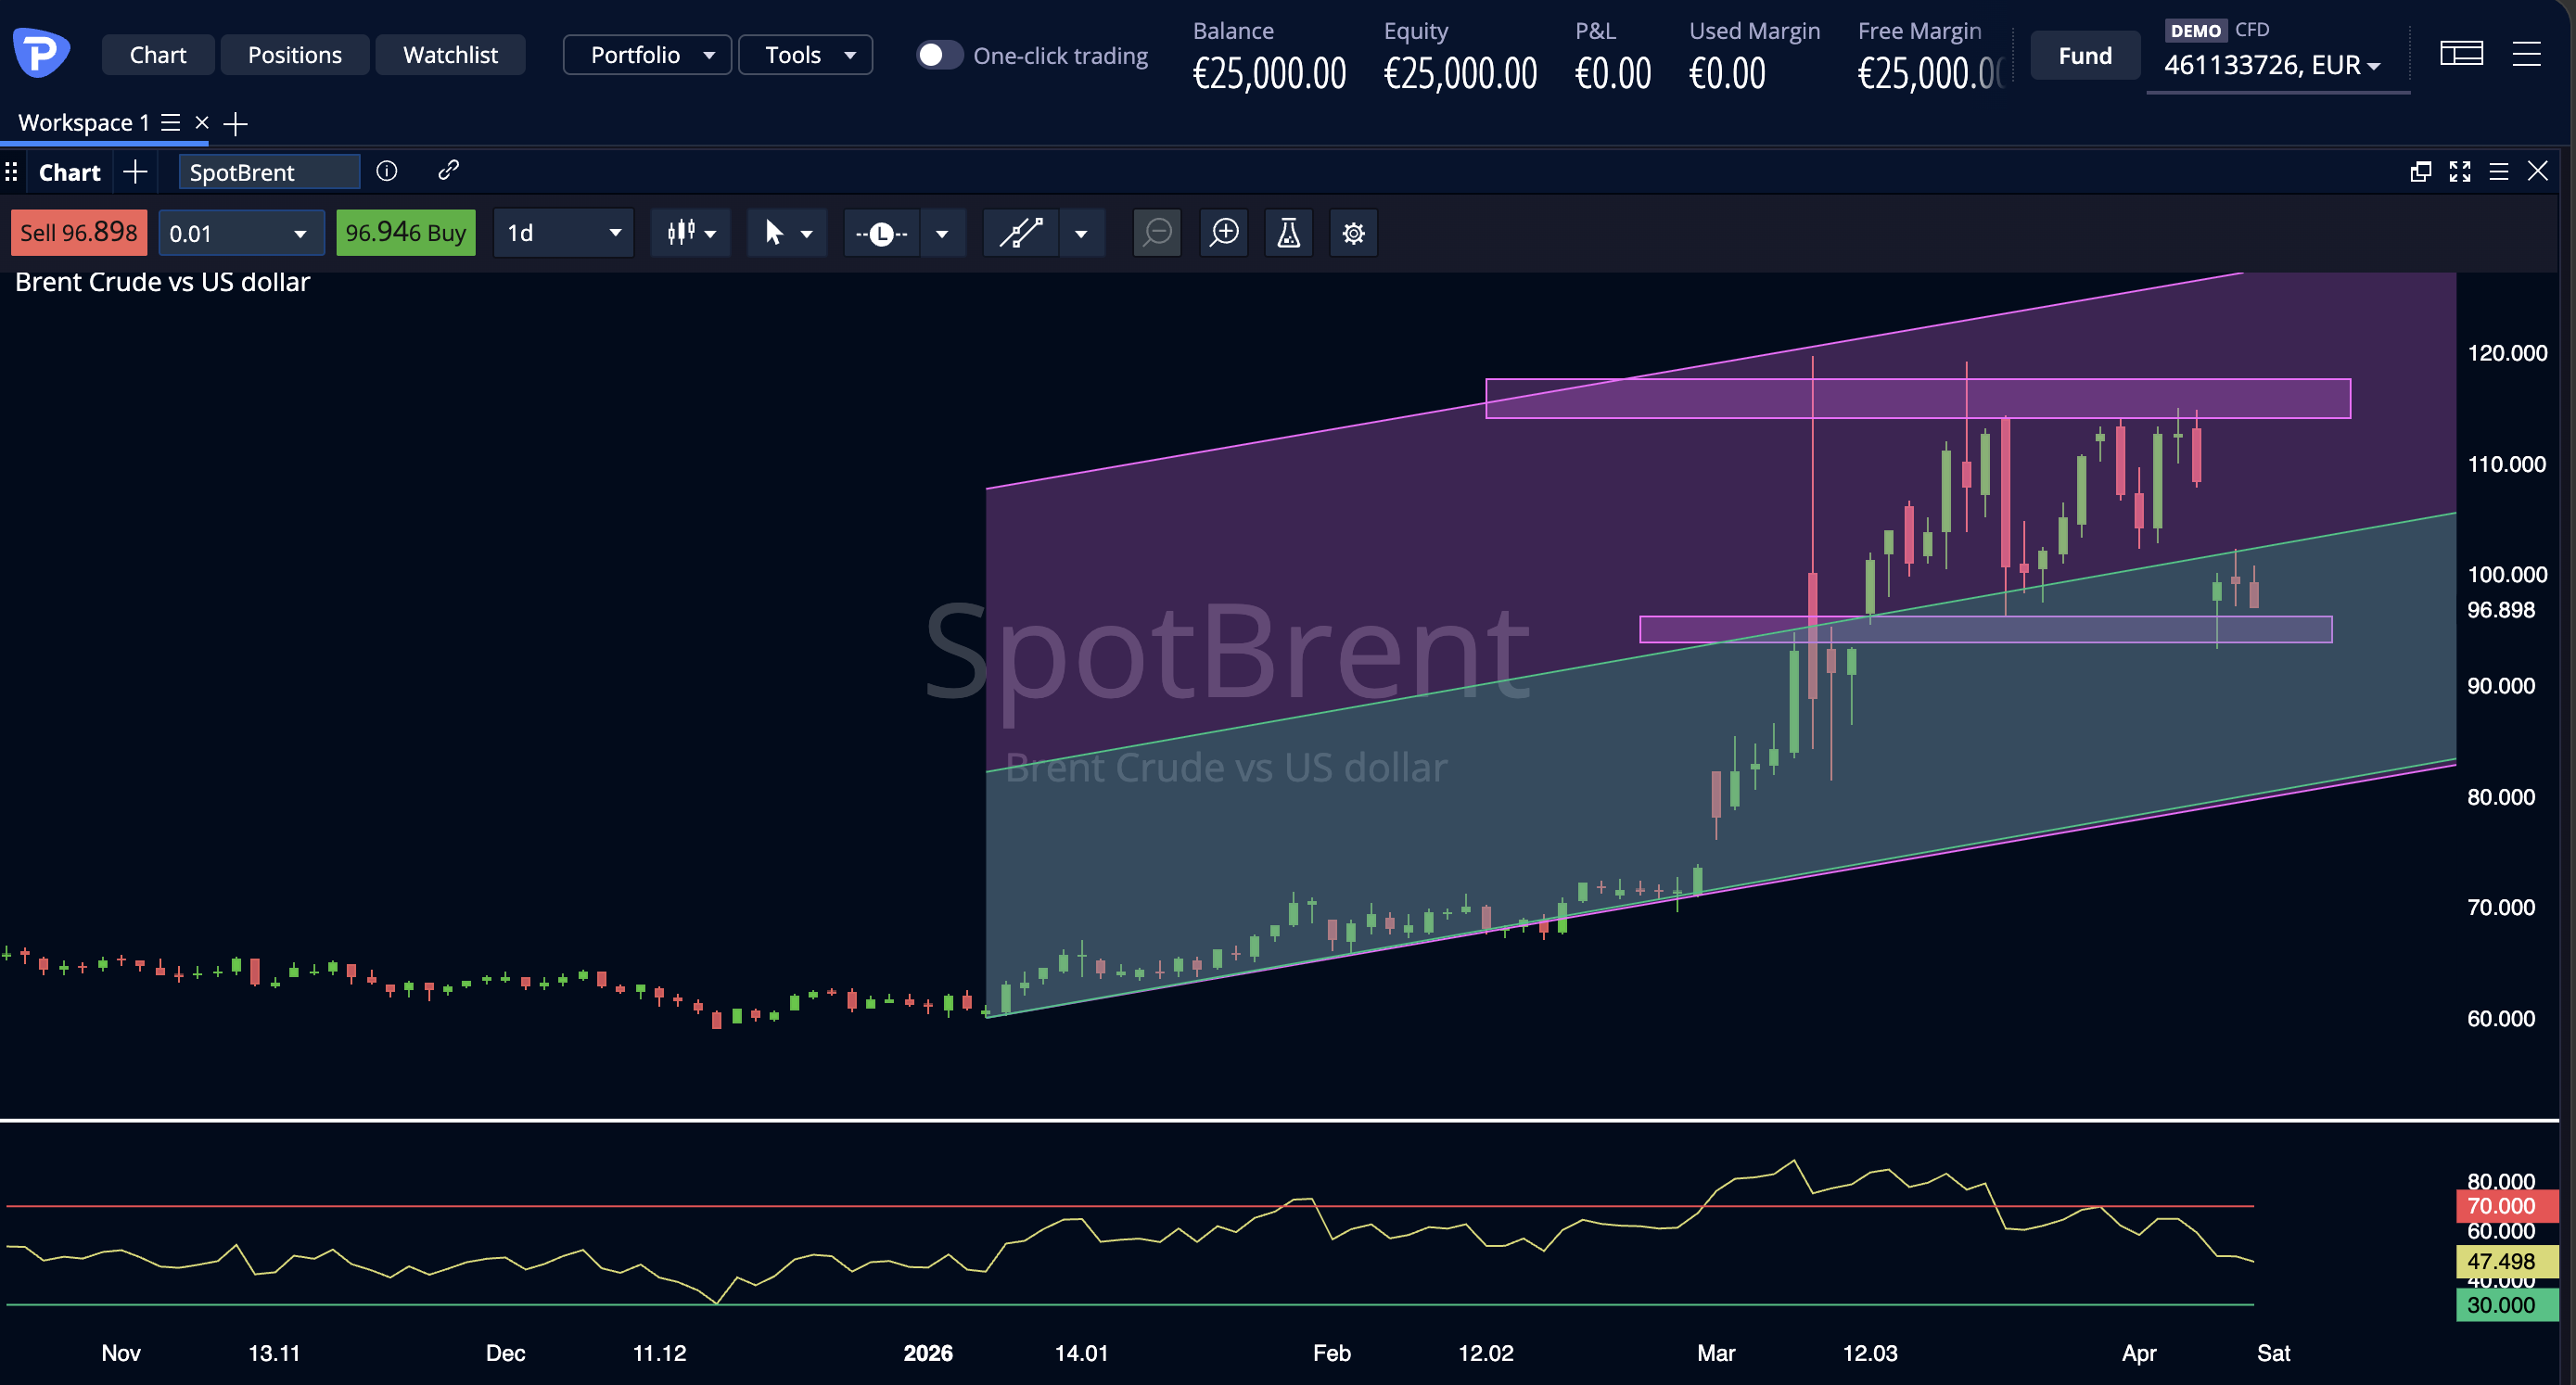
Task: Detach chart into separate window
Action: point(2420,171)
